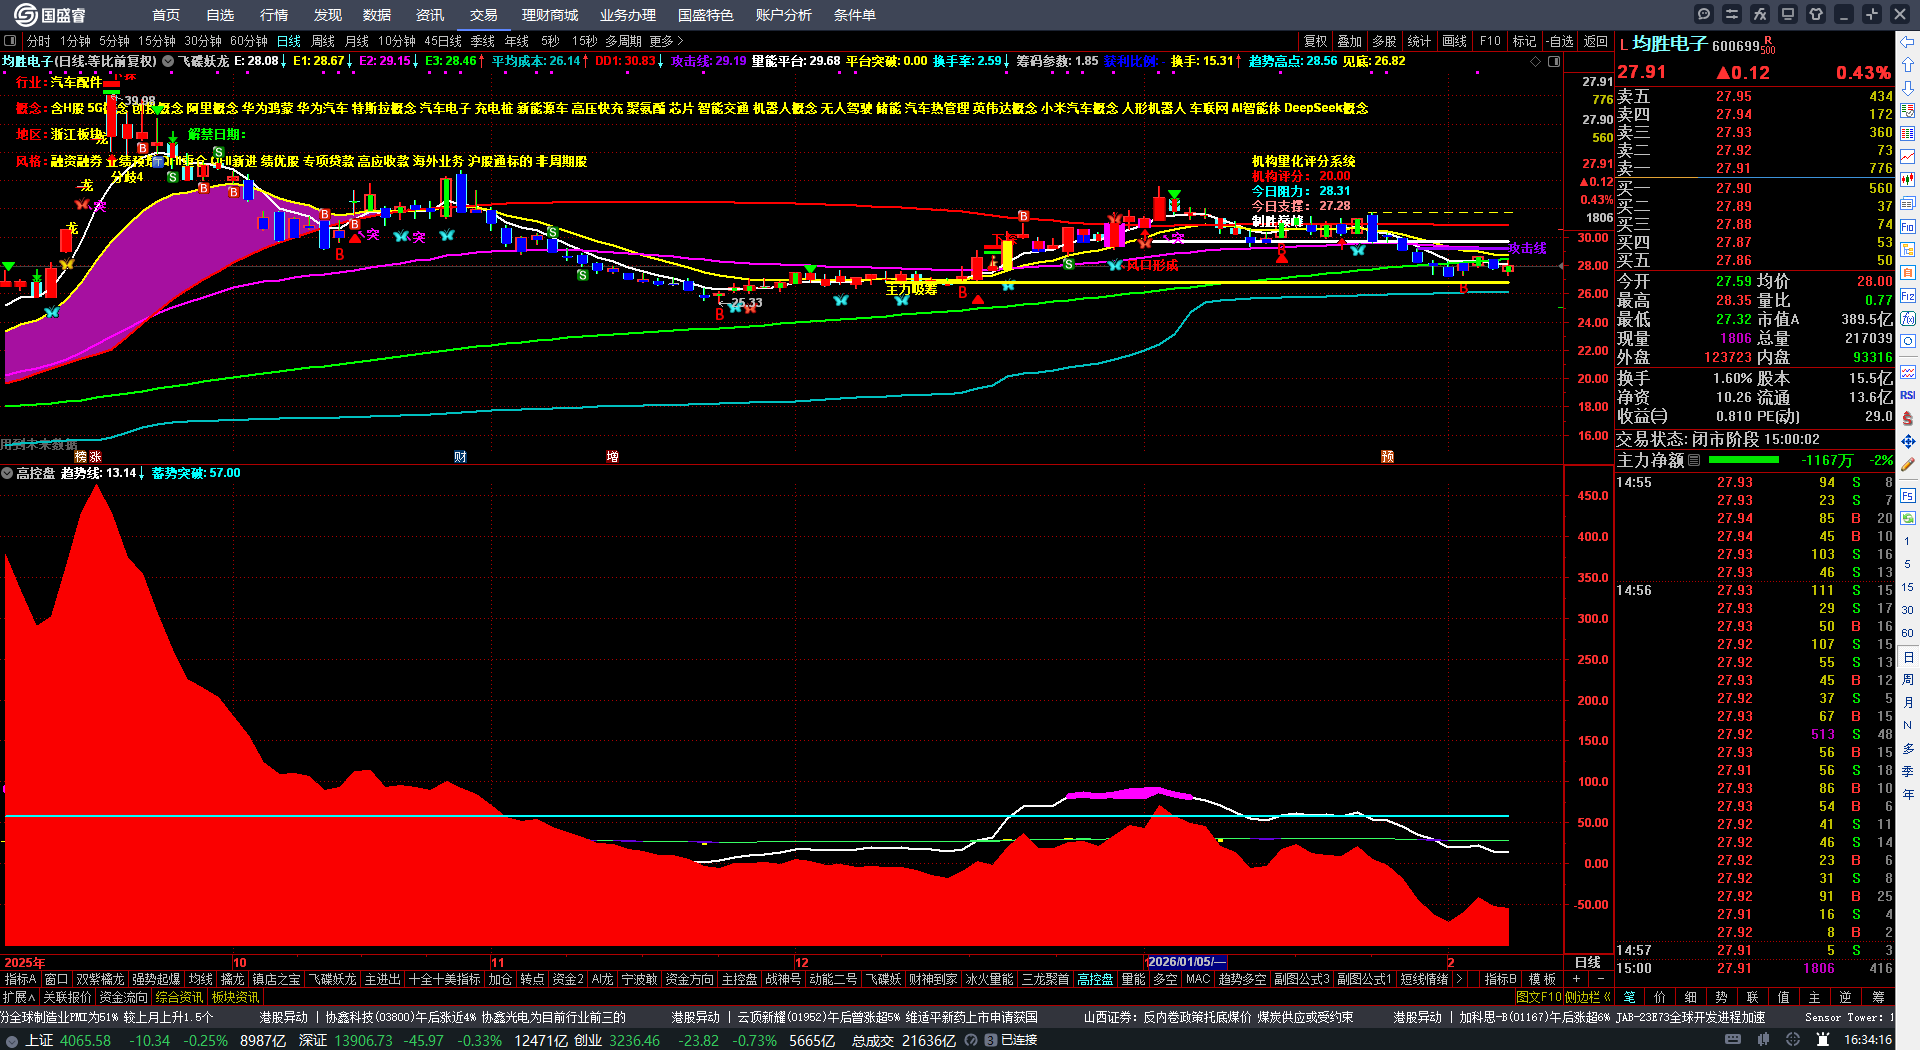This screenshot has height=1050, width=1920.
Task: Open the 交易 menu
Action: coord(484,15)
